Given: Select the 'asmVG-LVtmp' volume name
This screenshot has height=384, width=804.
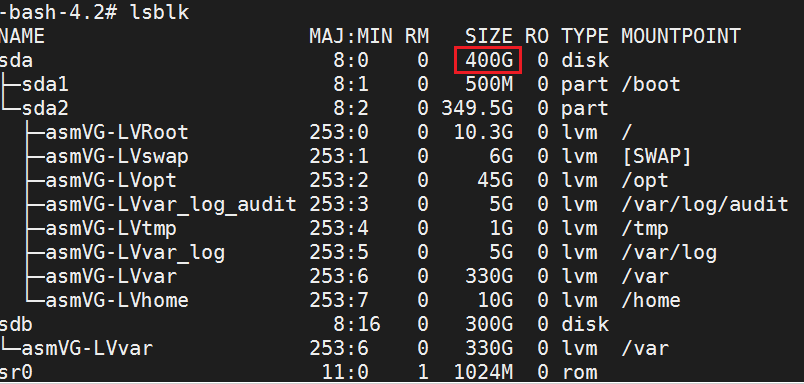Looking at the screenshot, I should [x=111, y=228].
